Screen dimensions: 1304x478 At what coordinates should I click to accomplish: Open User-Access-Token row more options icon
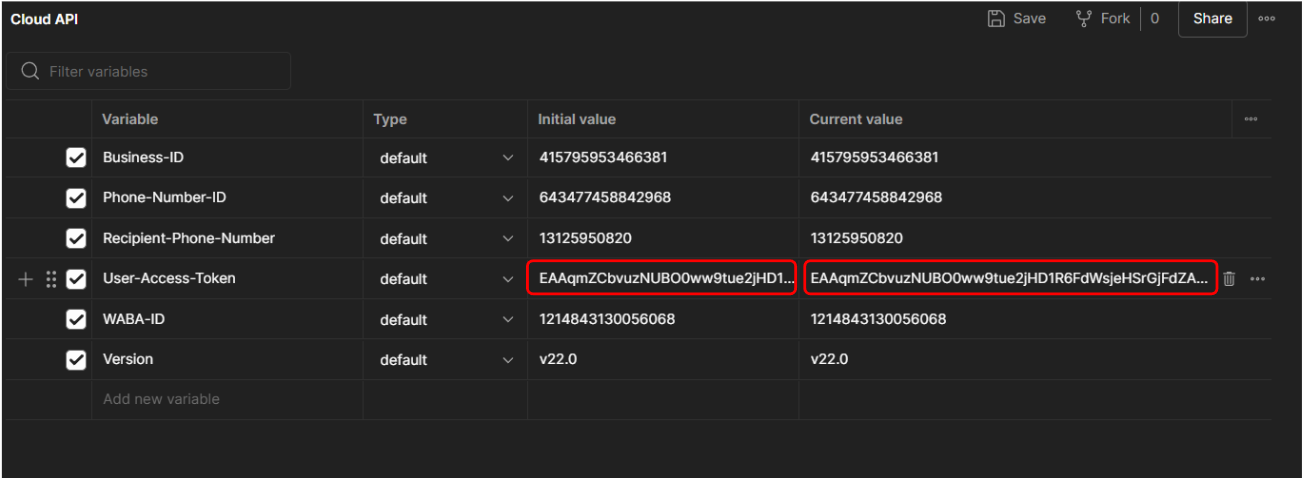pos(1257,279)
